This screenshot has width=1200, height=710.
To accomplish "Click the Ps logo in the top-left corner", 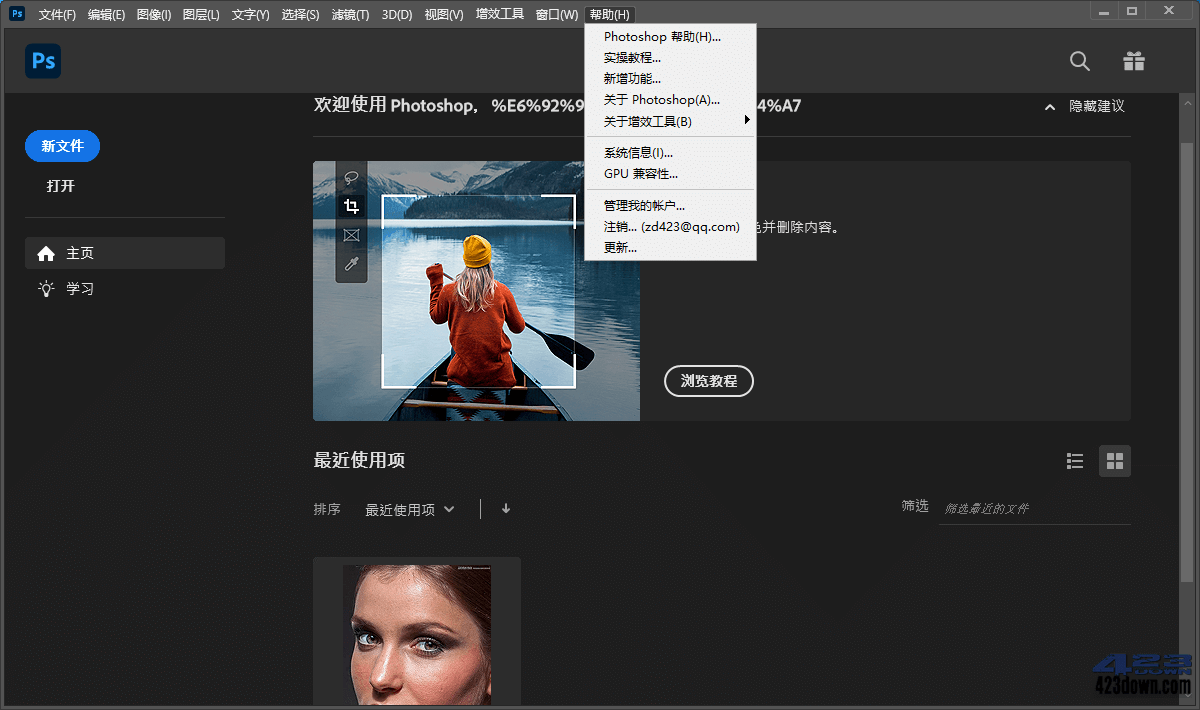I will 42,61.
